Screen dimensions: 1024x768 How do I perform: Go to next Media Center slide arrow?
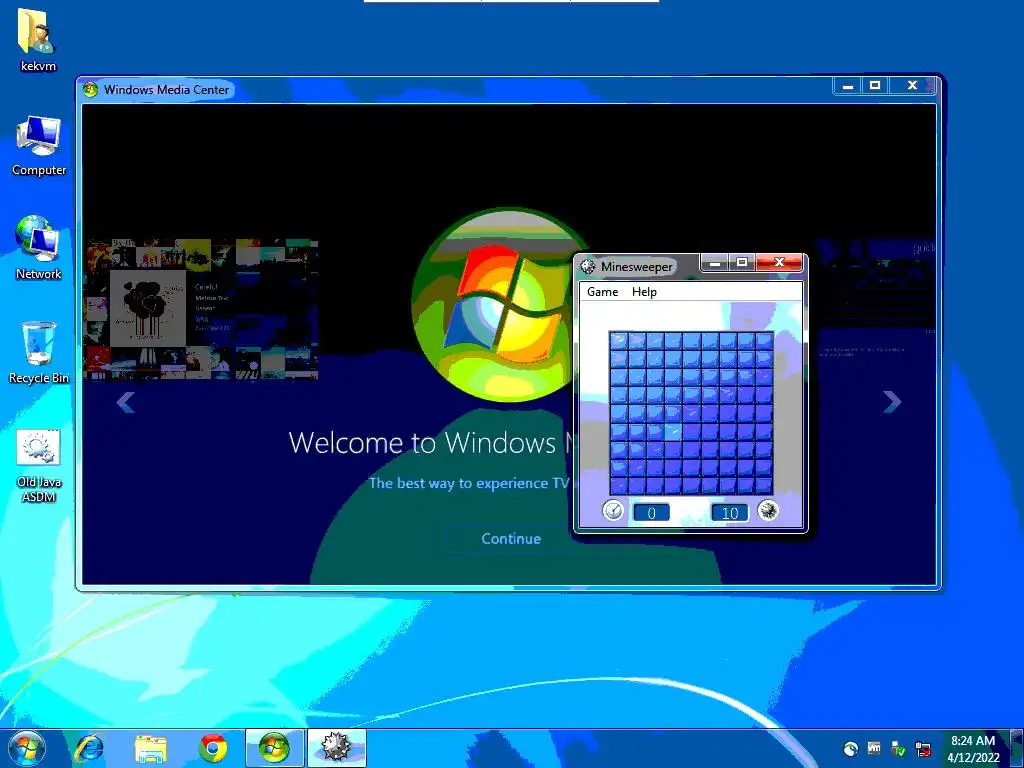(892, 402)
